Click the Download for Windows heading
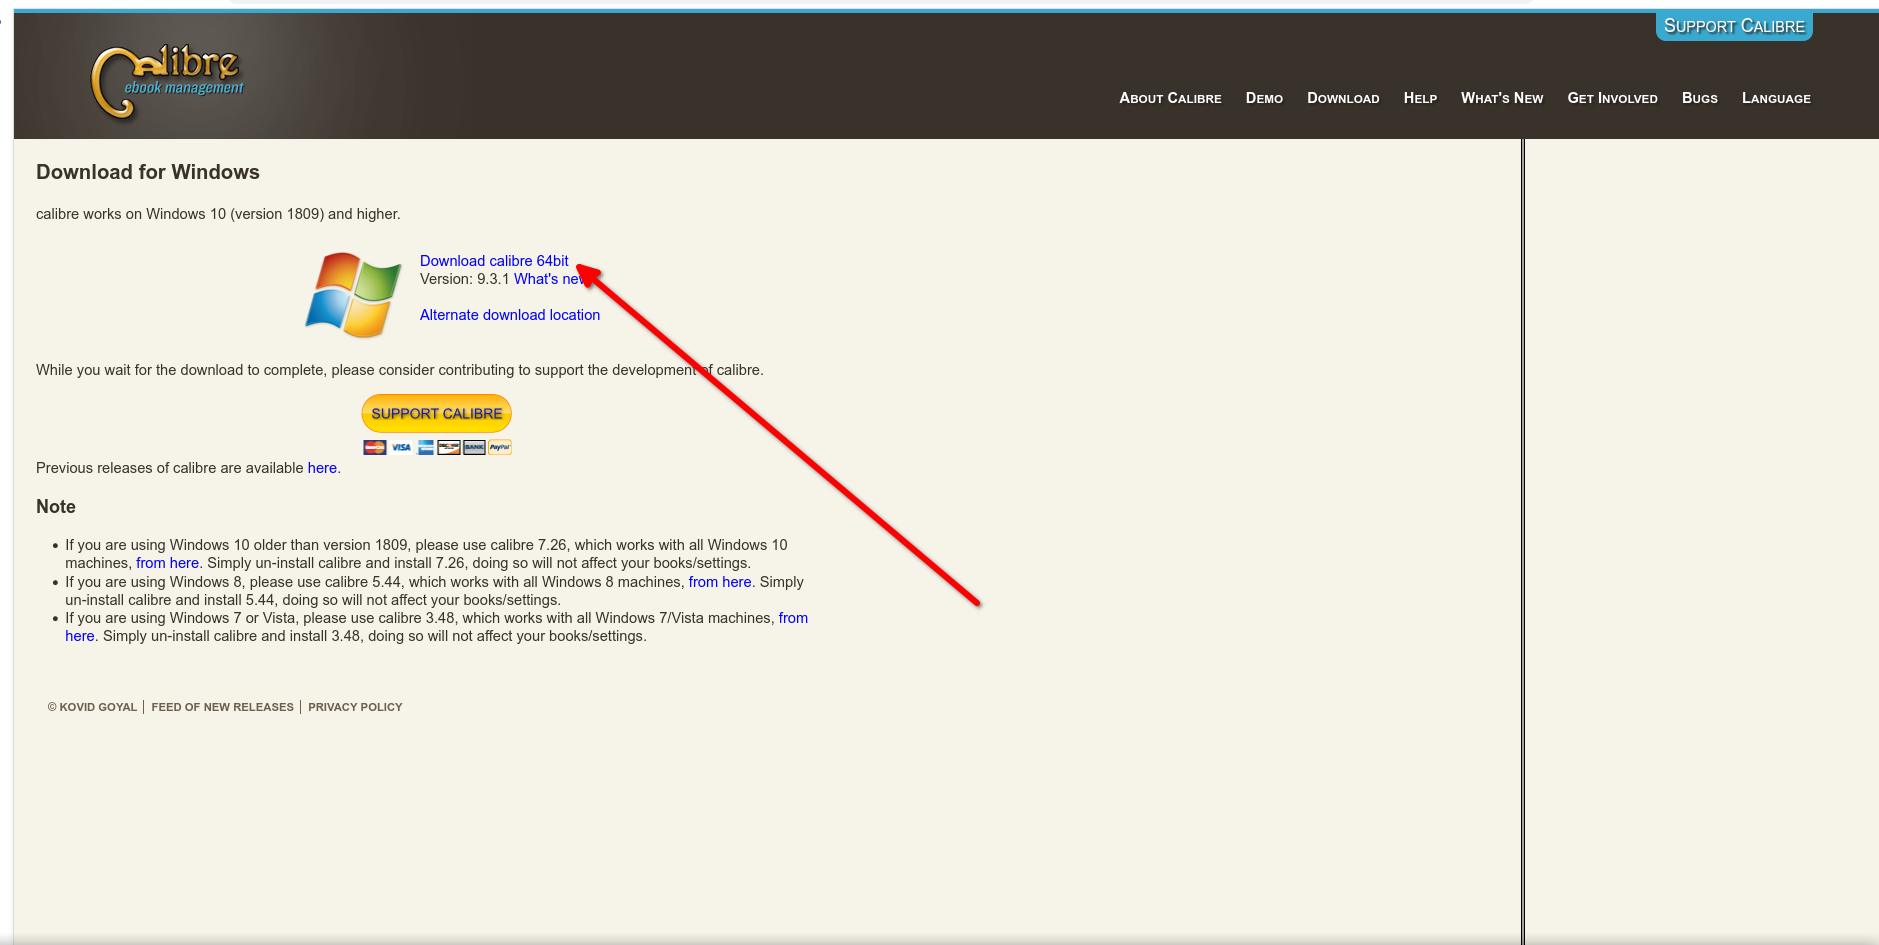The image size is (1879, 945). click(x=148, y=172)
